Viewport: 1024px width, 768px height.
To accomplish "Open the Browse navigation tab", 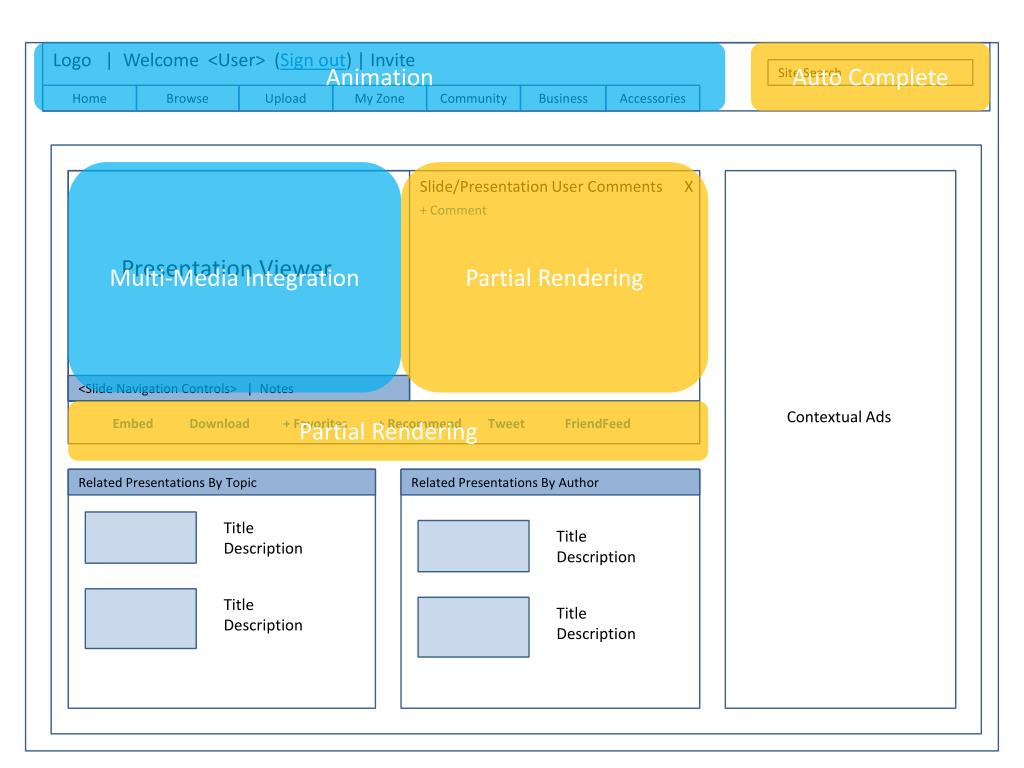I will coord(187,99).
